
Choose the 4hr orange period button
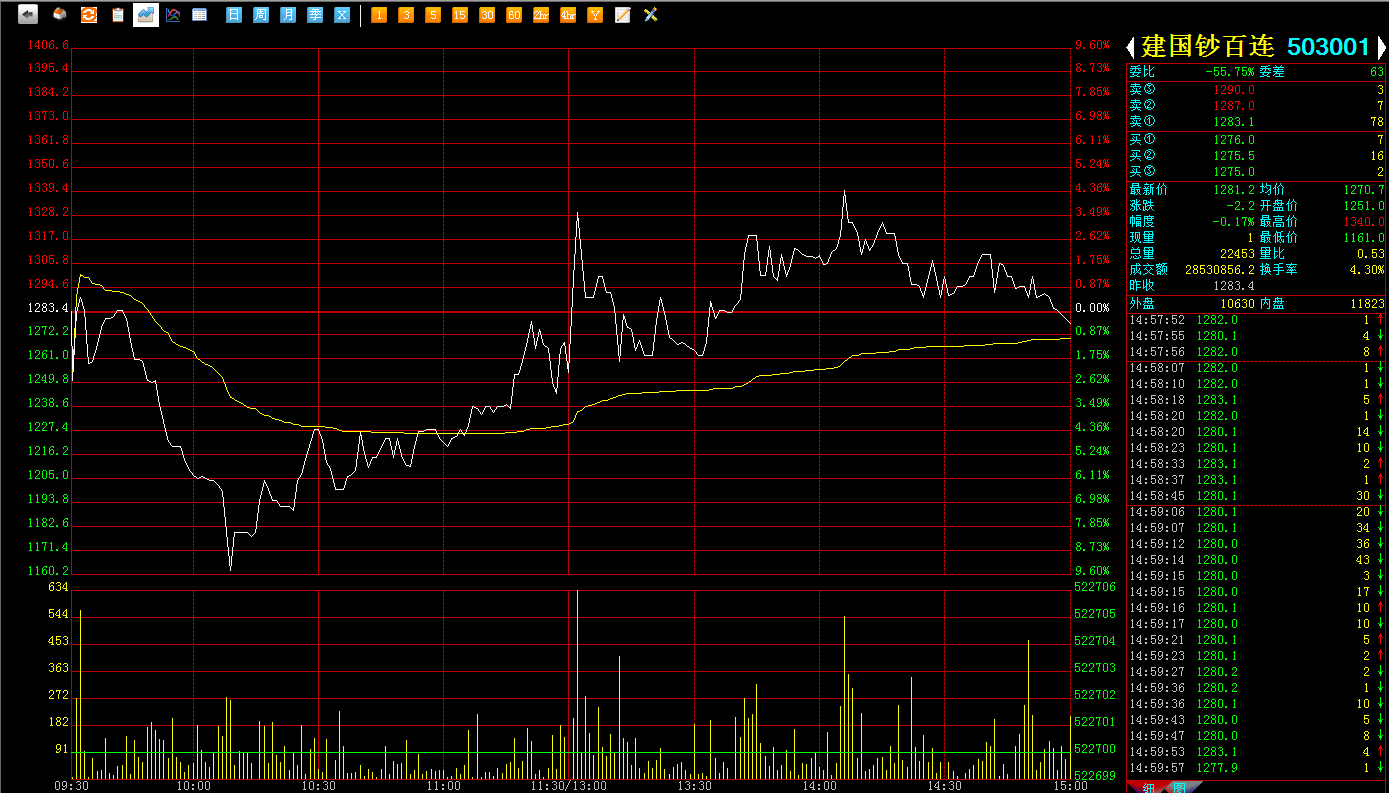click(568, 15)
